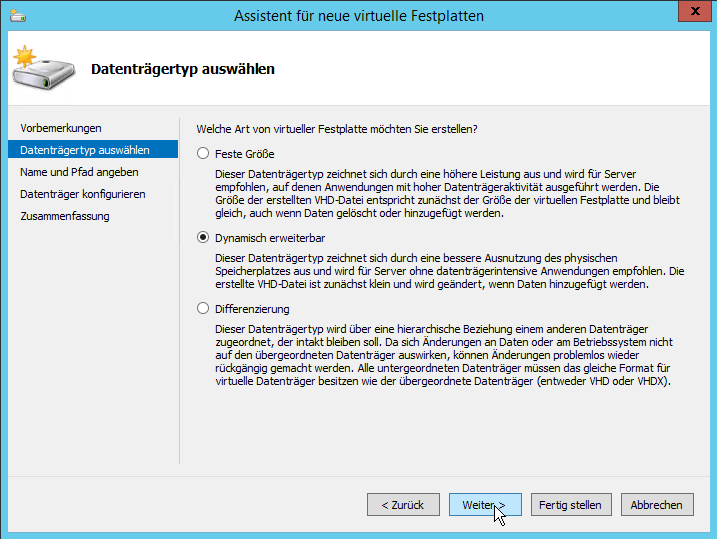The width and height of the screenshot is (717, 539).
Task: Click the description paragraph under 'Differenzierung'
Action: tap(441, 356)
